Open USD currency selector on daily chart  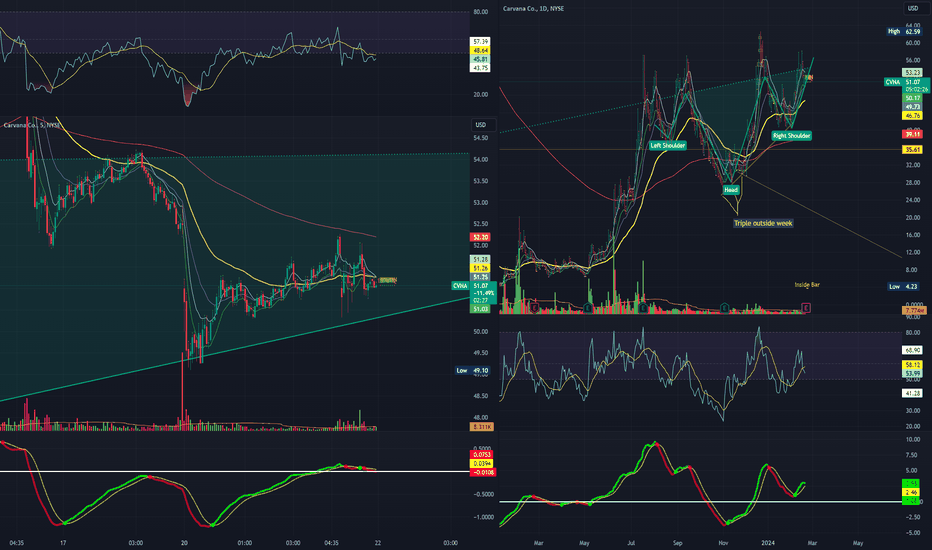pos(912,8)
